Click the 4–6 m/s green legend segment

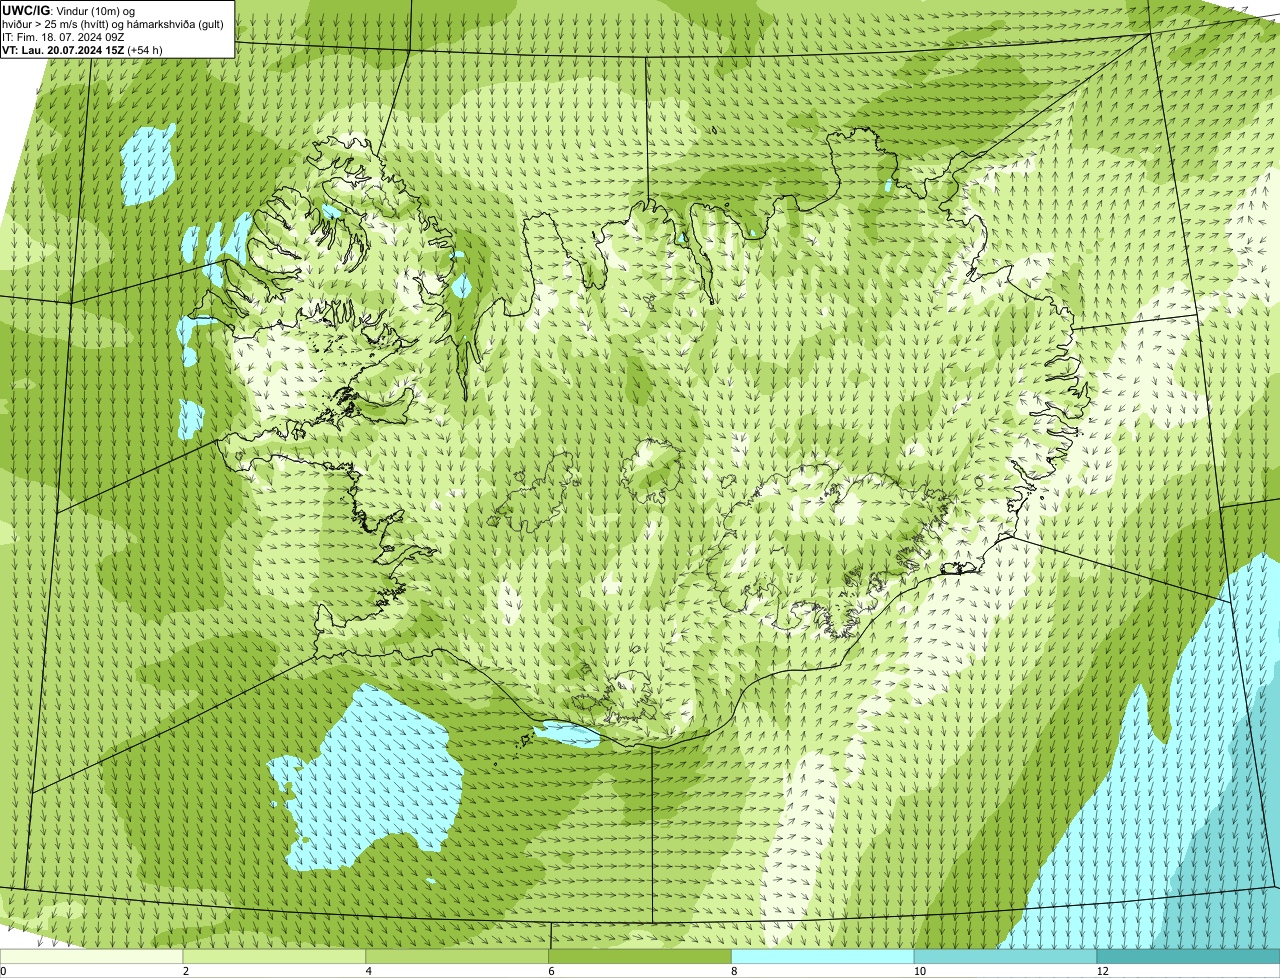[458, 957]
